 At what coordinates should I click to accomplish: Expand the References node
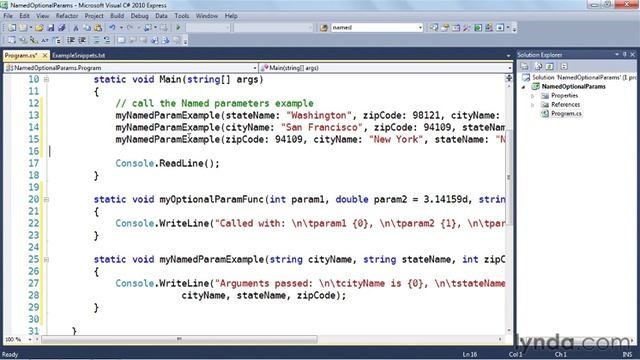click(533, 105)
